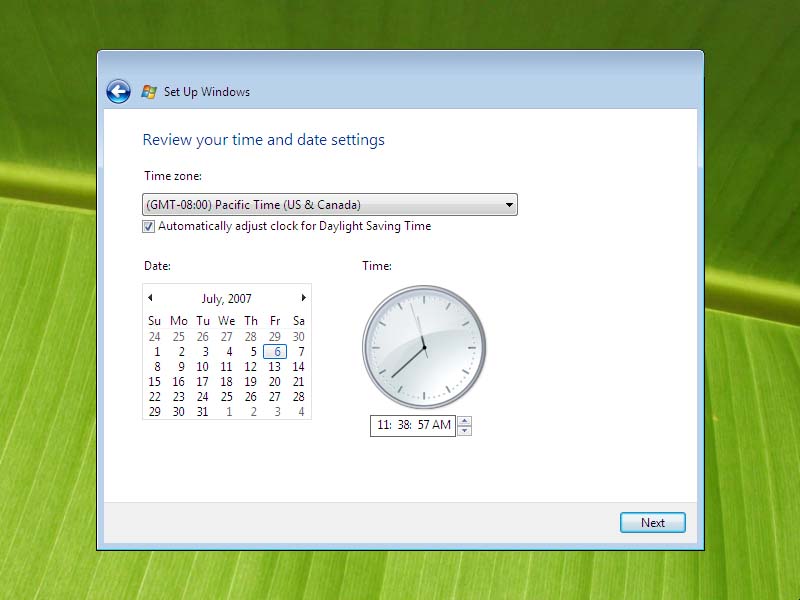Viewport: 800px width, 600px height.
Task: Select July 28 in the calendar
Action: [298, 397]
